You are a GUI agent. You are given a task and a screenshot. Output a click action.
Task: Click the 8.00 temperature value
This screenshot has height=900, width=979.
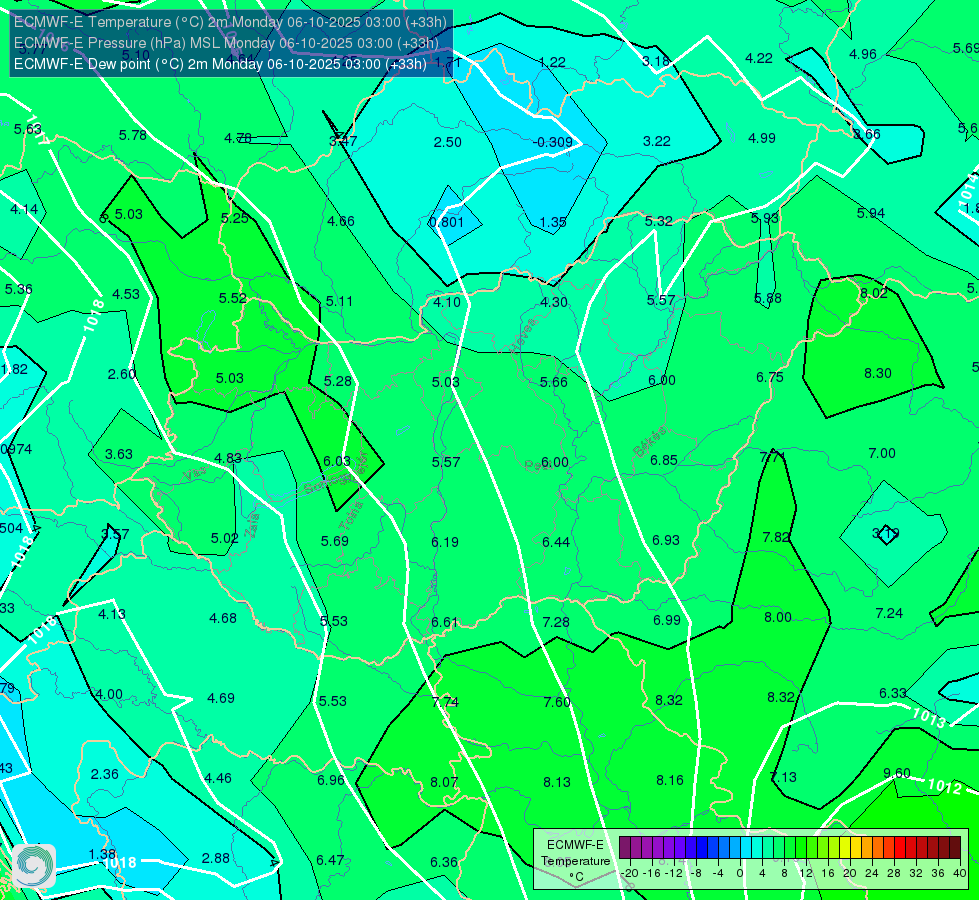pyautogui.click(x=778, y=616)
